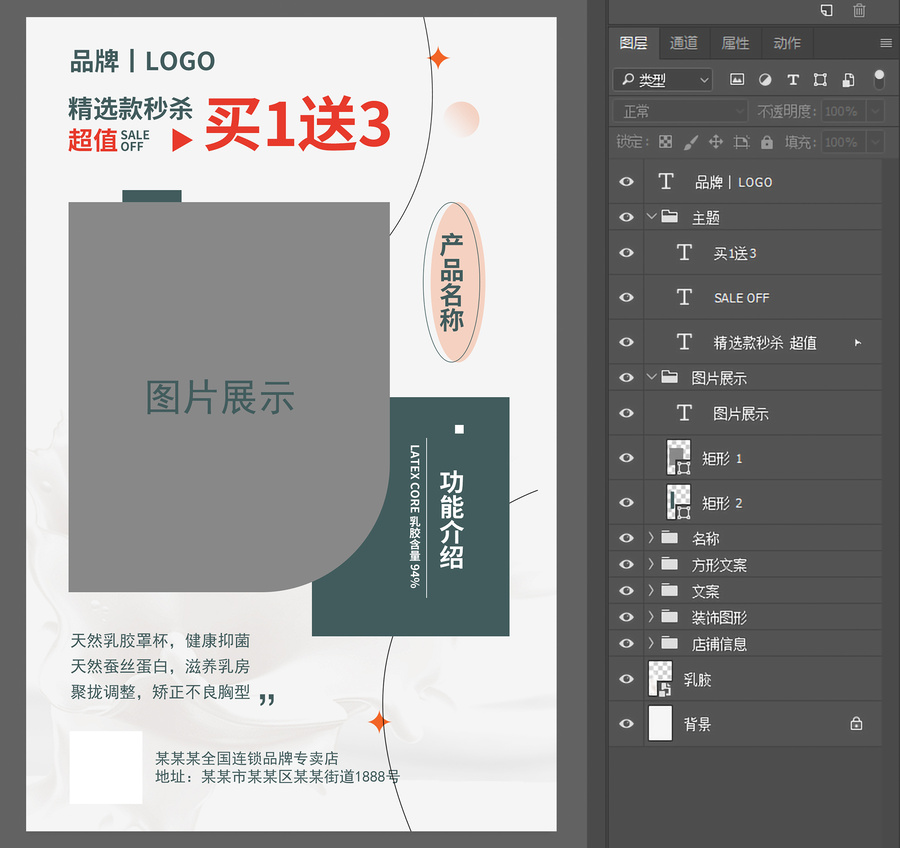Image resolution: width=900 pixels, height=848 pixels.
Task: Click lock position move icon
Action: pos(716,142)
